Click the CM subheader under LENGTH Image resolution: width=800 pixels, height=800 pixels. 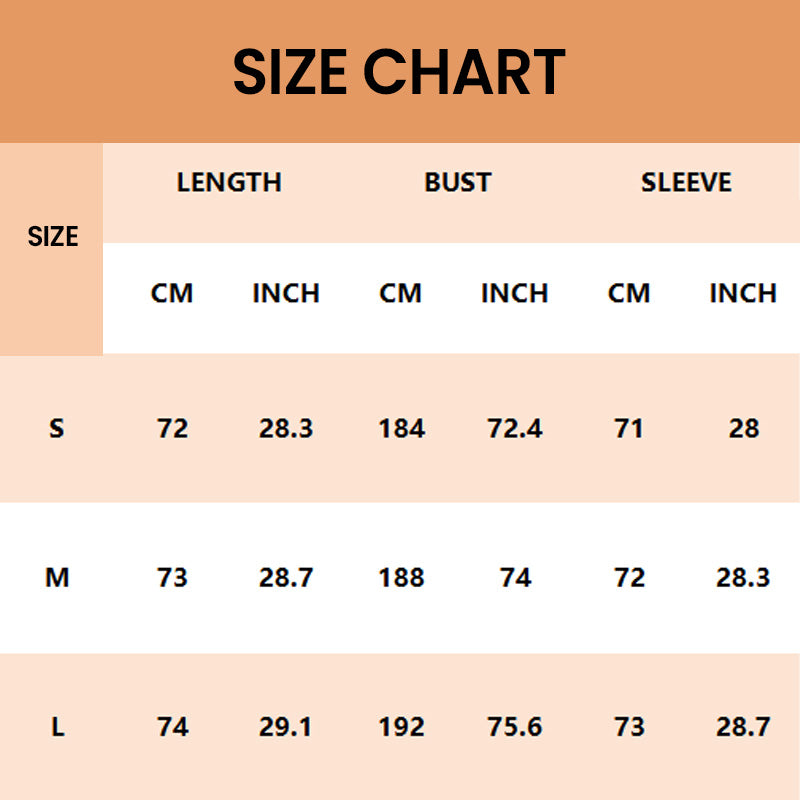(x=172, y=293)
